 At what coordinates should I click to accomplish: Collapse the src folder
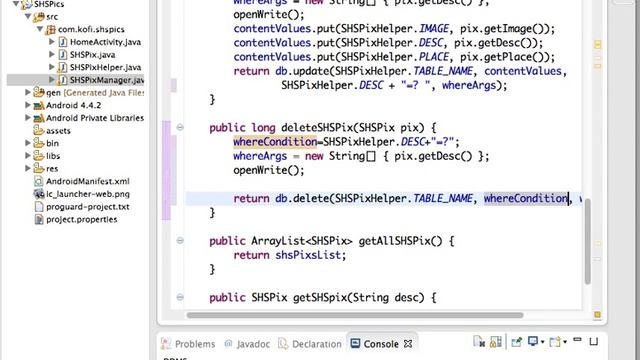(x=28, y=17)
